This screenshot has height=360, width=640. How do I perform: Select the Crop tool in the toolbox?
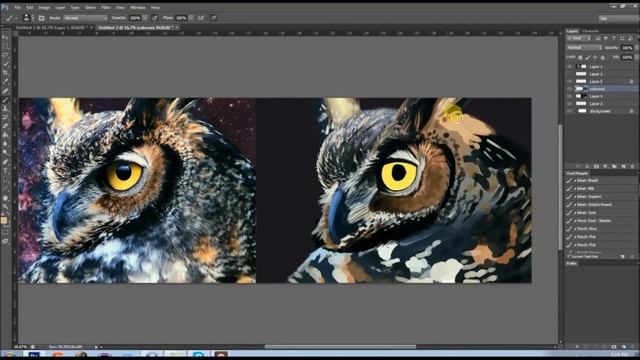click(5, 73)
